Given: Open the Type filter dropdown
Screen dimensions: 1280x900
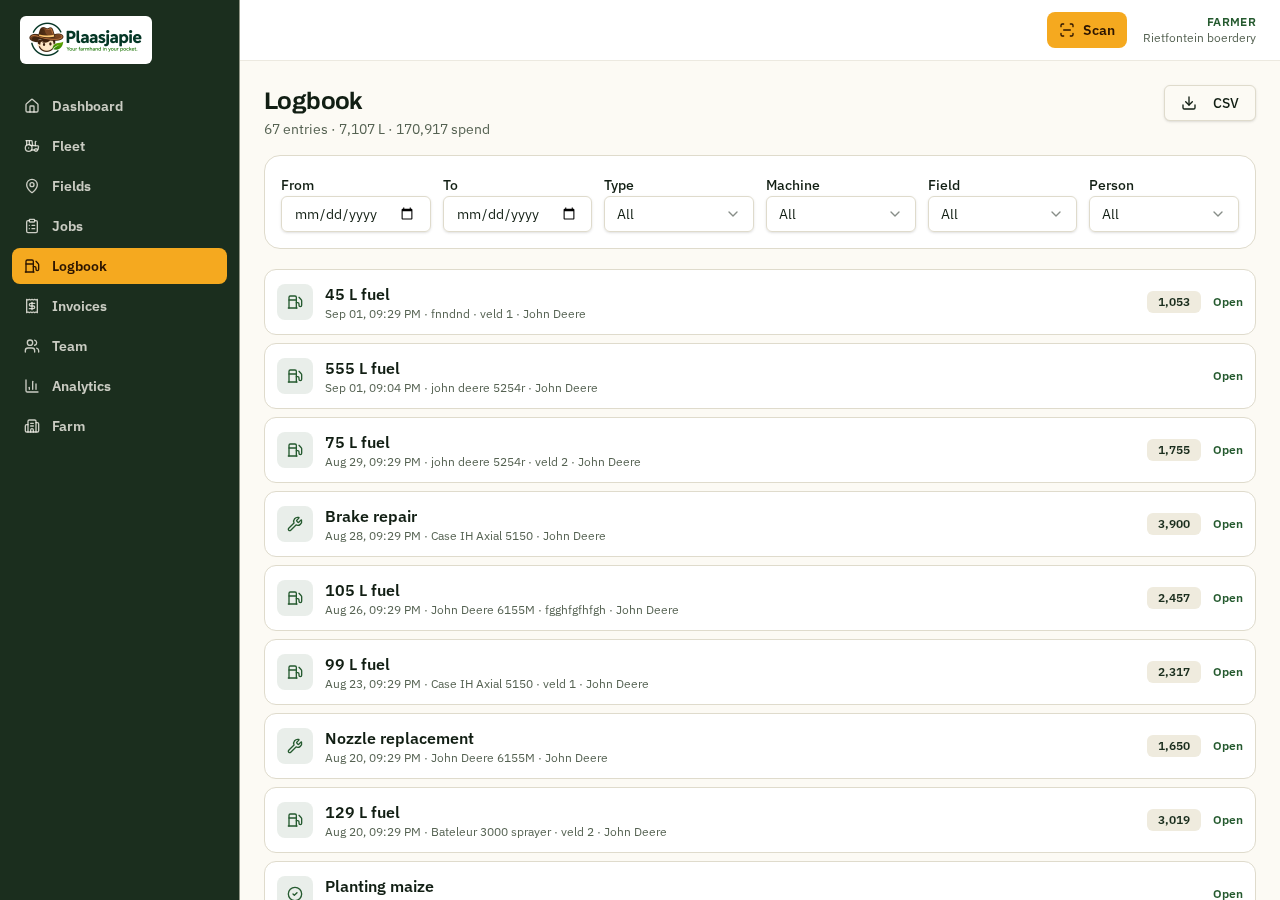Looking at the screenshot, I should [x=679, y=214].
